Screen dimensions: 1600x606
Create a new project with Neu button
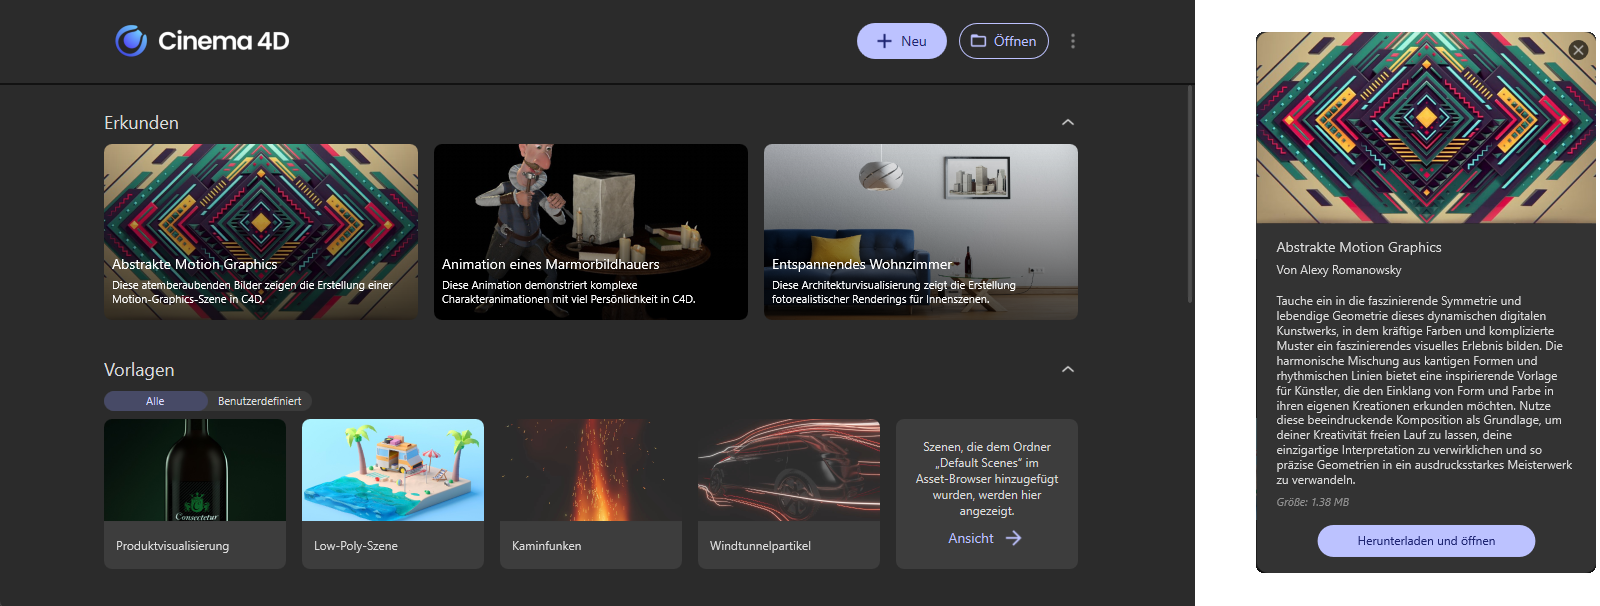click(x=901, y=41)
